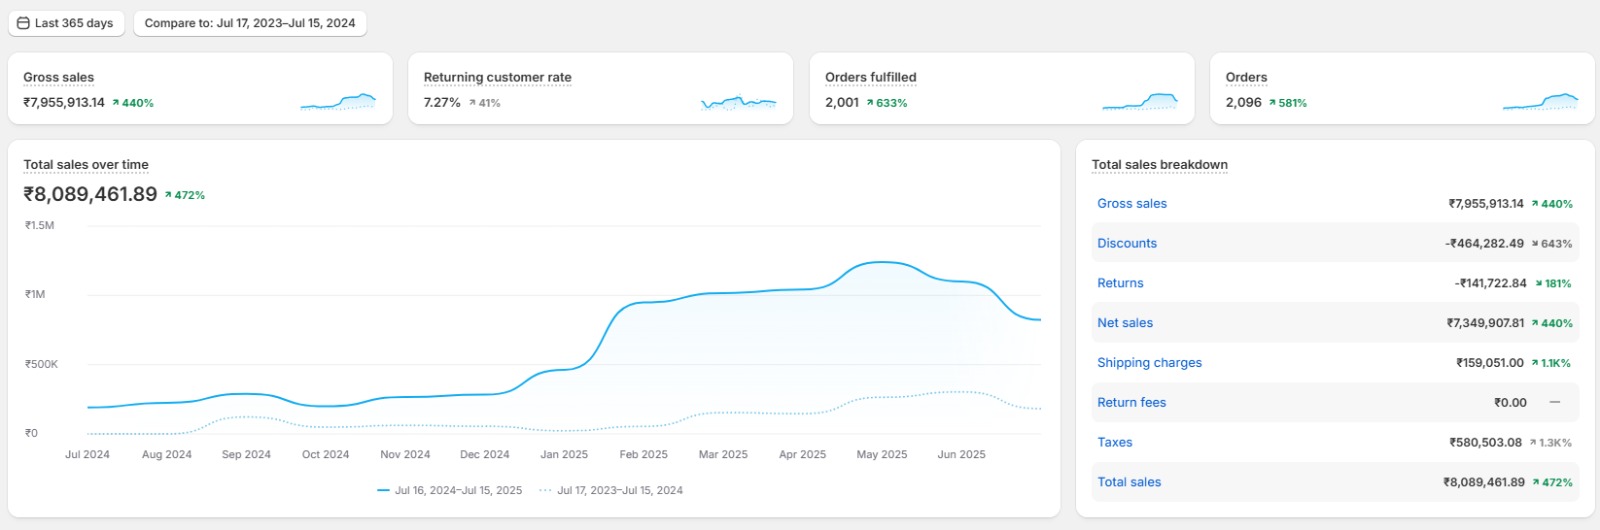Open the Net sales breakdown link

(1125, 323)
